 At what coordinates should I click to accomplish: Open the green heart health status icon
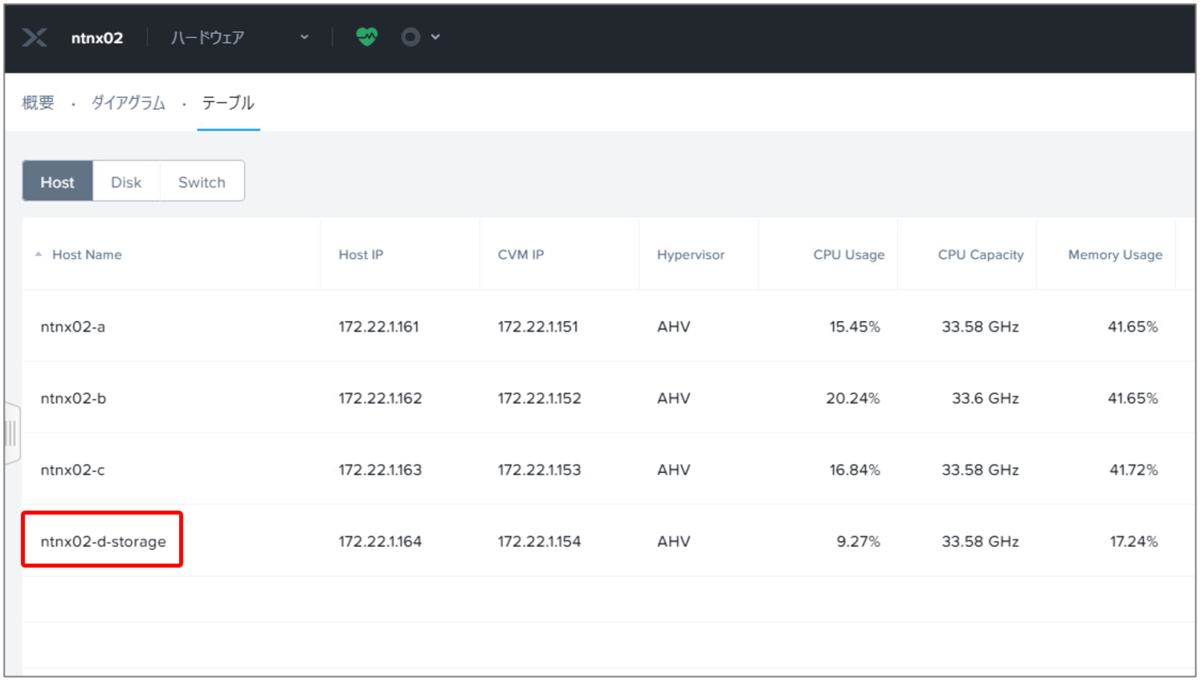(367, 37)
